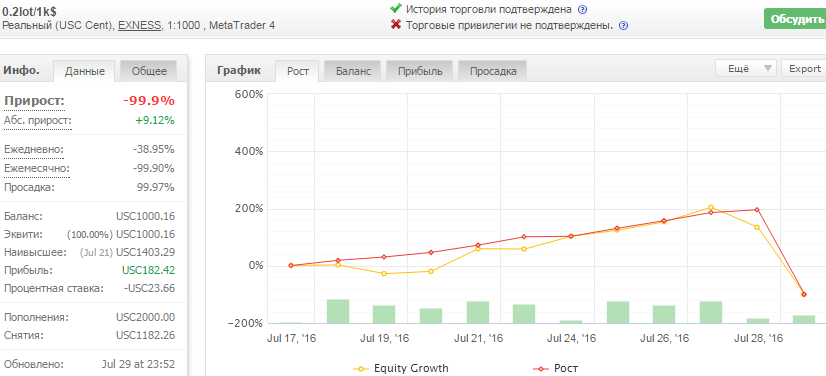This screenshot has height=376, width=826.
Task: Click the Инфо. panel heading
Action: point(22,70)
